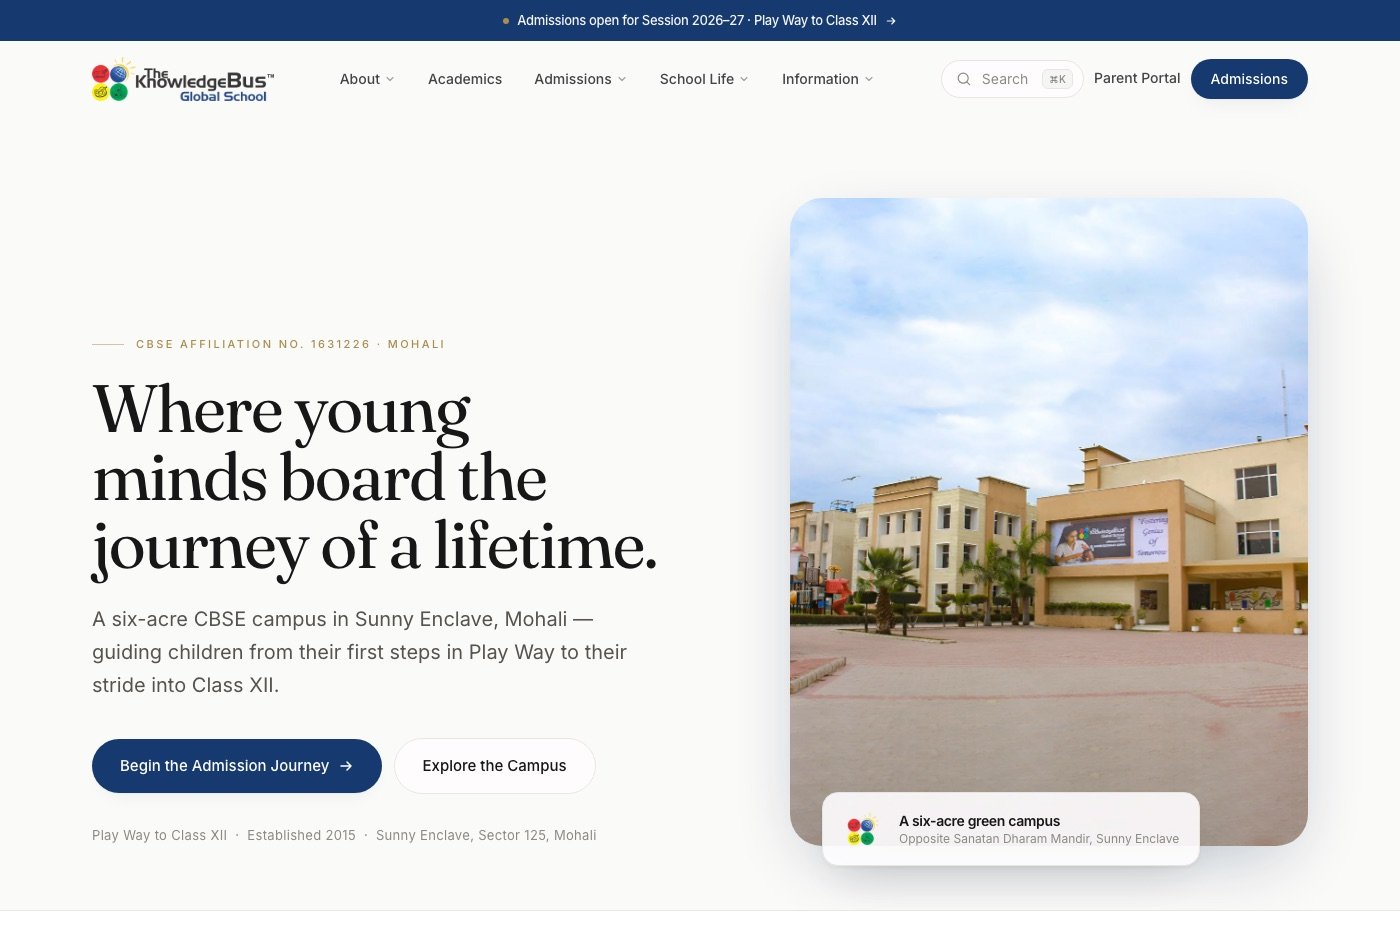Click the ⌘K shortcut badge in search

point(1057,79)
